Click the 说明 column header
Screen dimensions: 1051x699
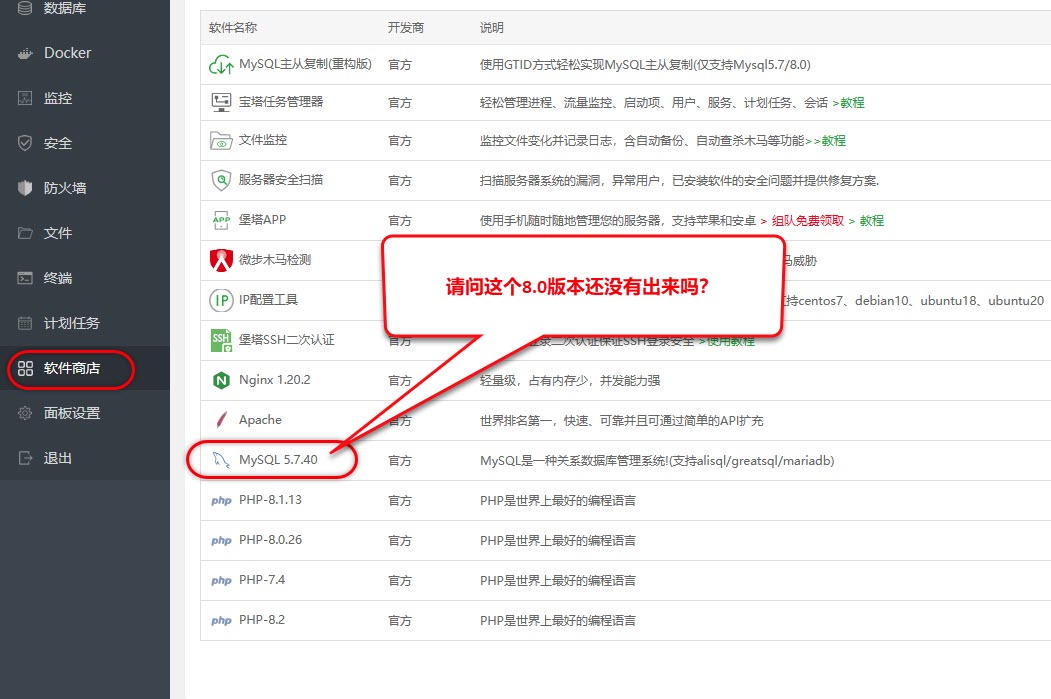[491, 27]
